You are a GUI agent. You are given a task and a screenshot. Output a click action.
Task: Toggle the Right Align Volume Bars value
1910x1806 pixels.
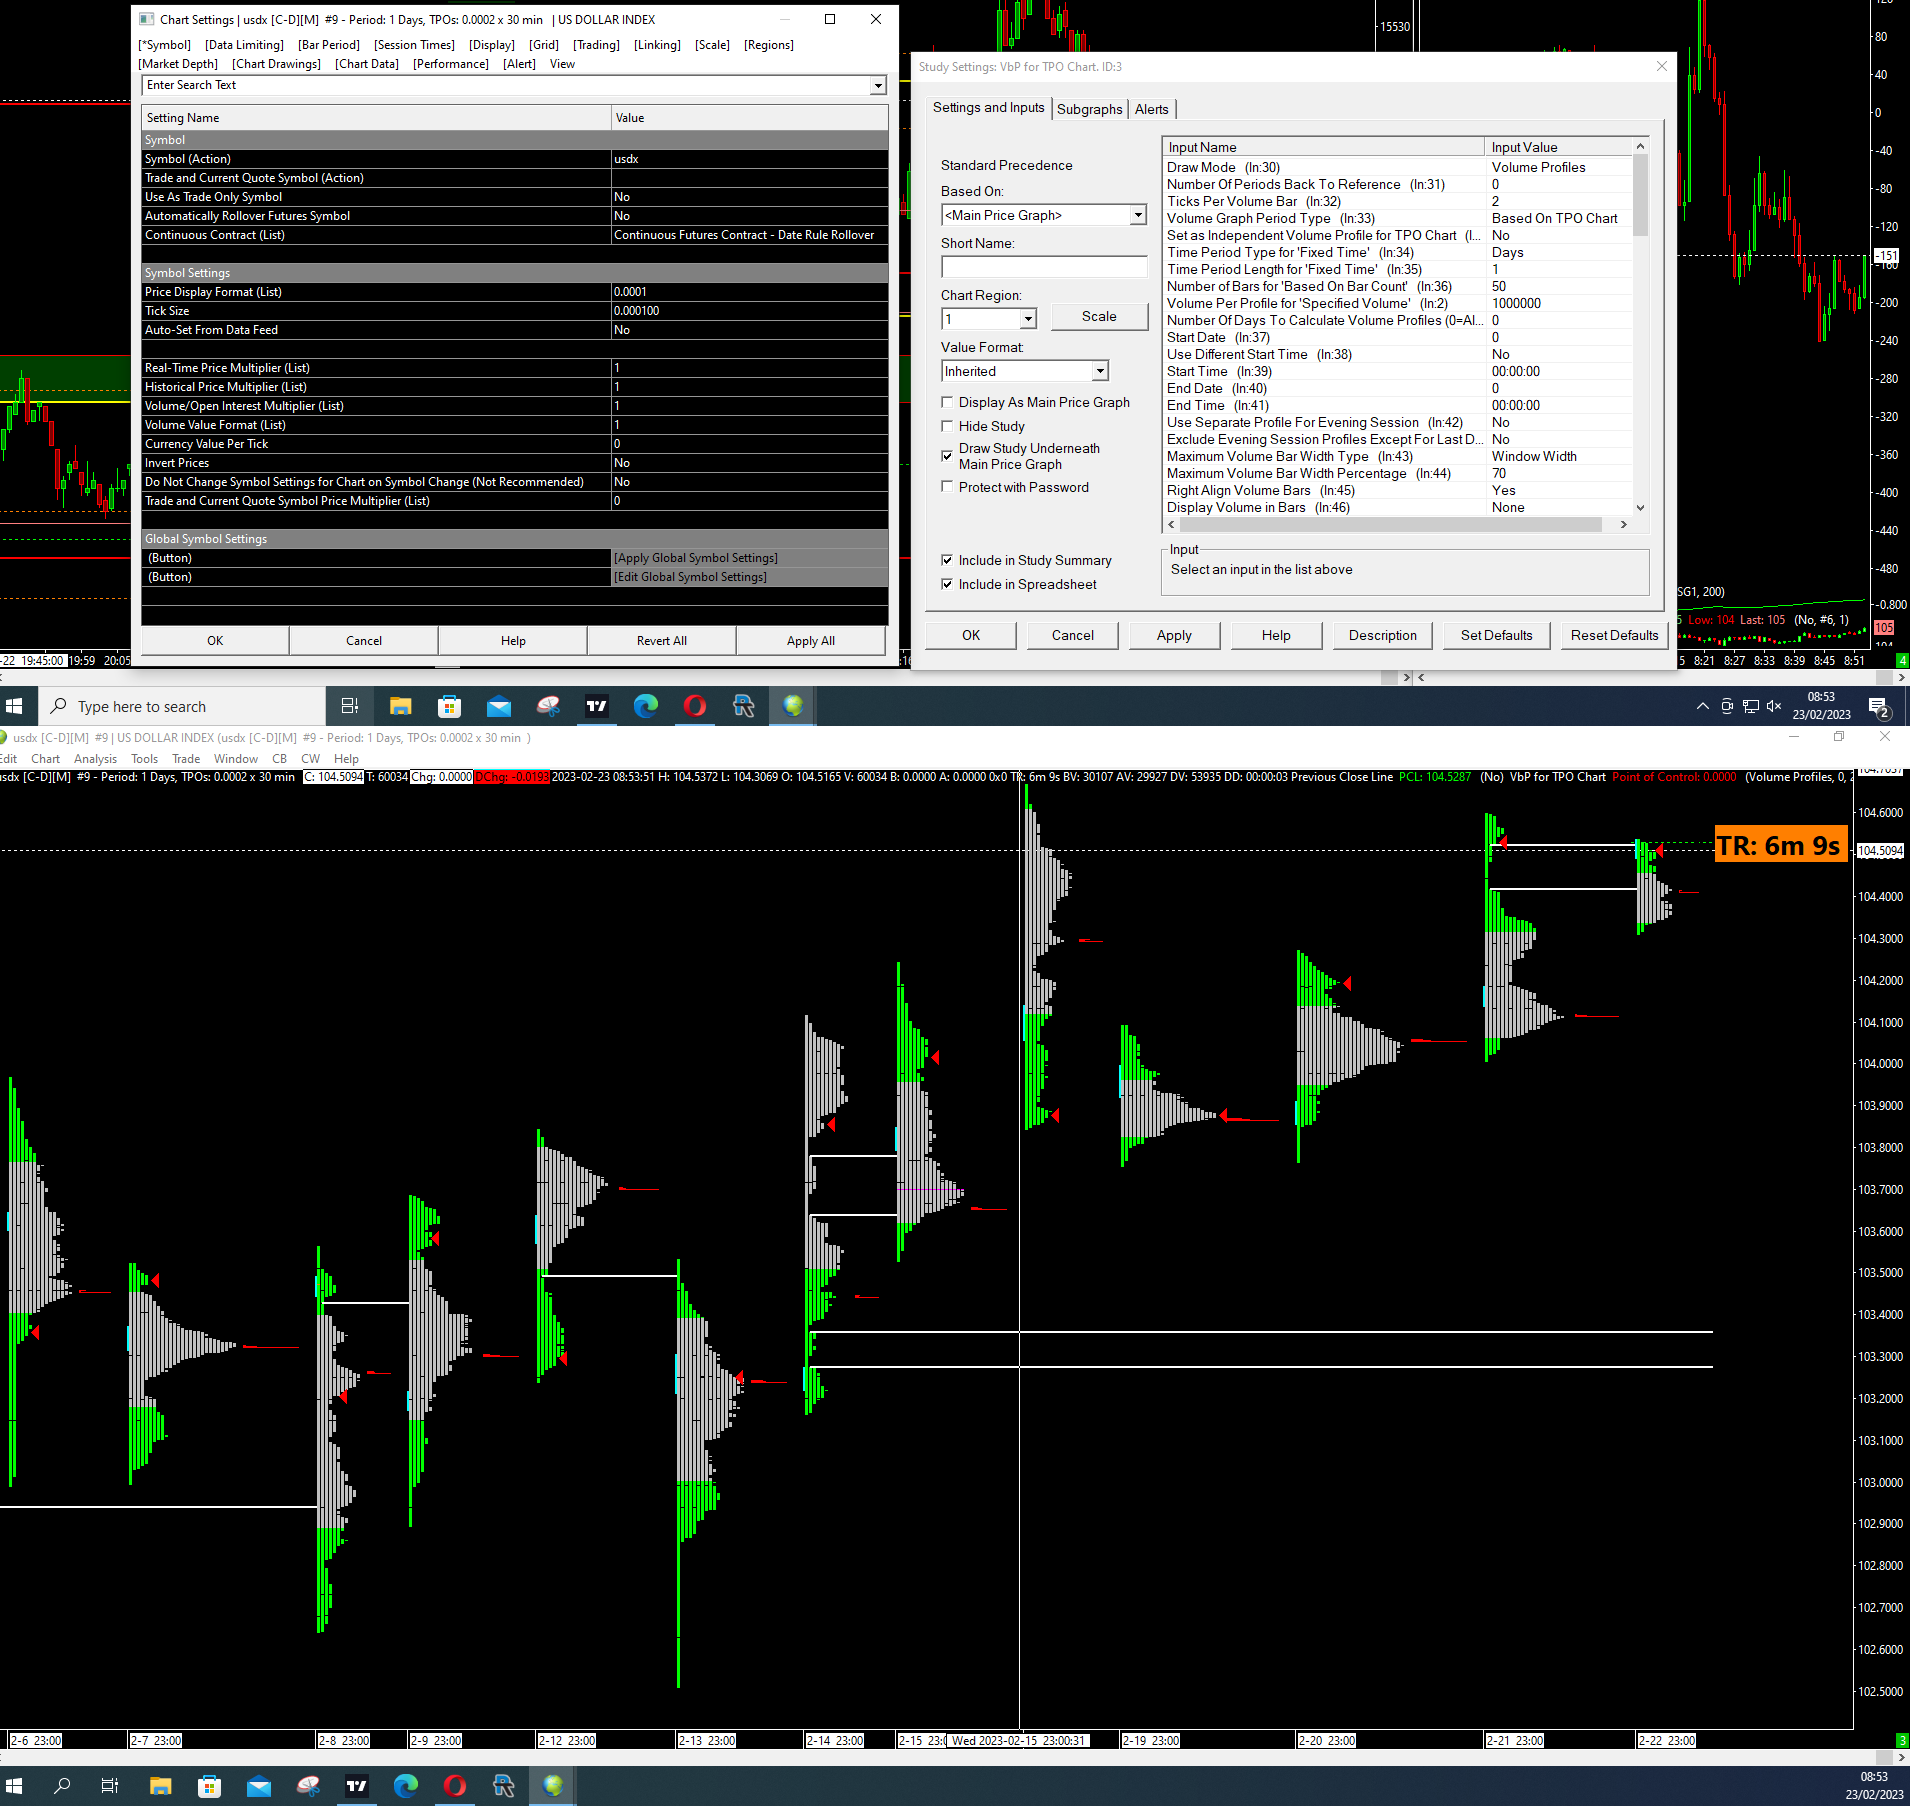[1560, 490]
